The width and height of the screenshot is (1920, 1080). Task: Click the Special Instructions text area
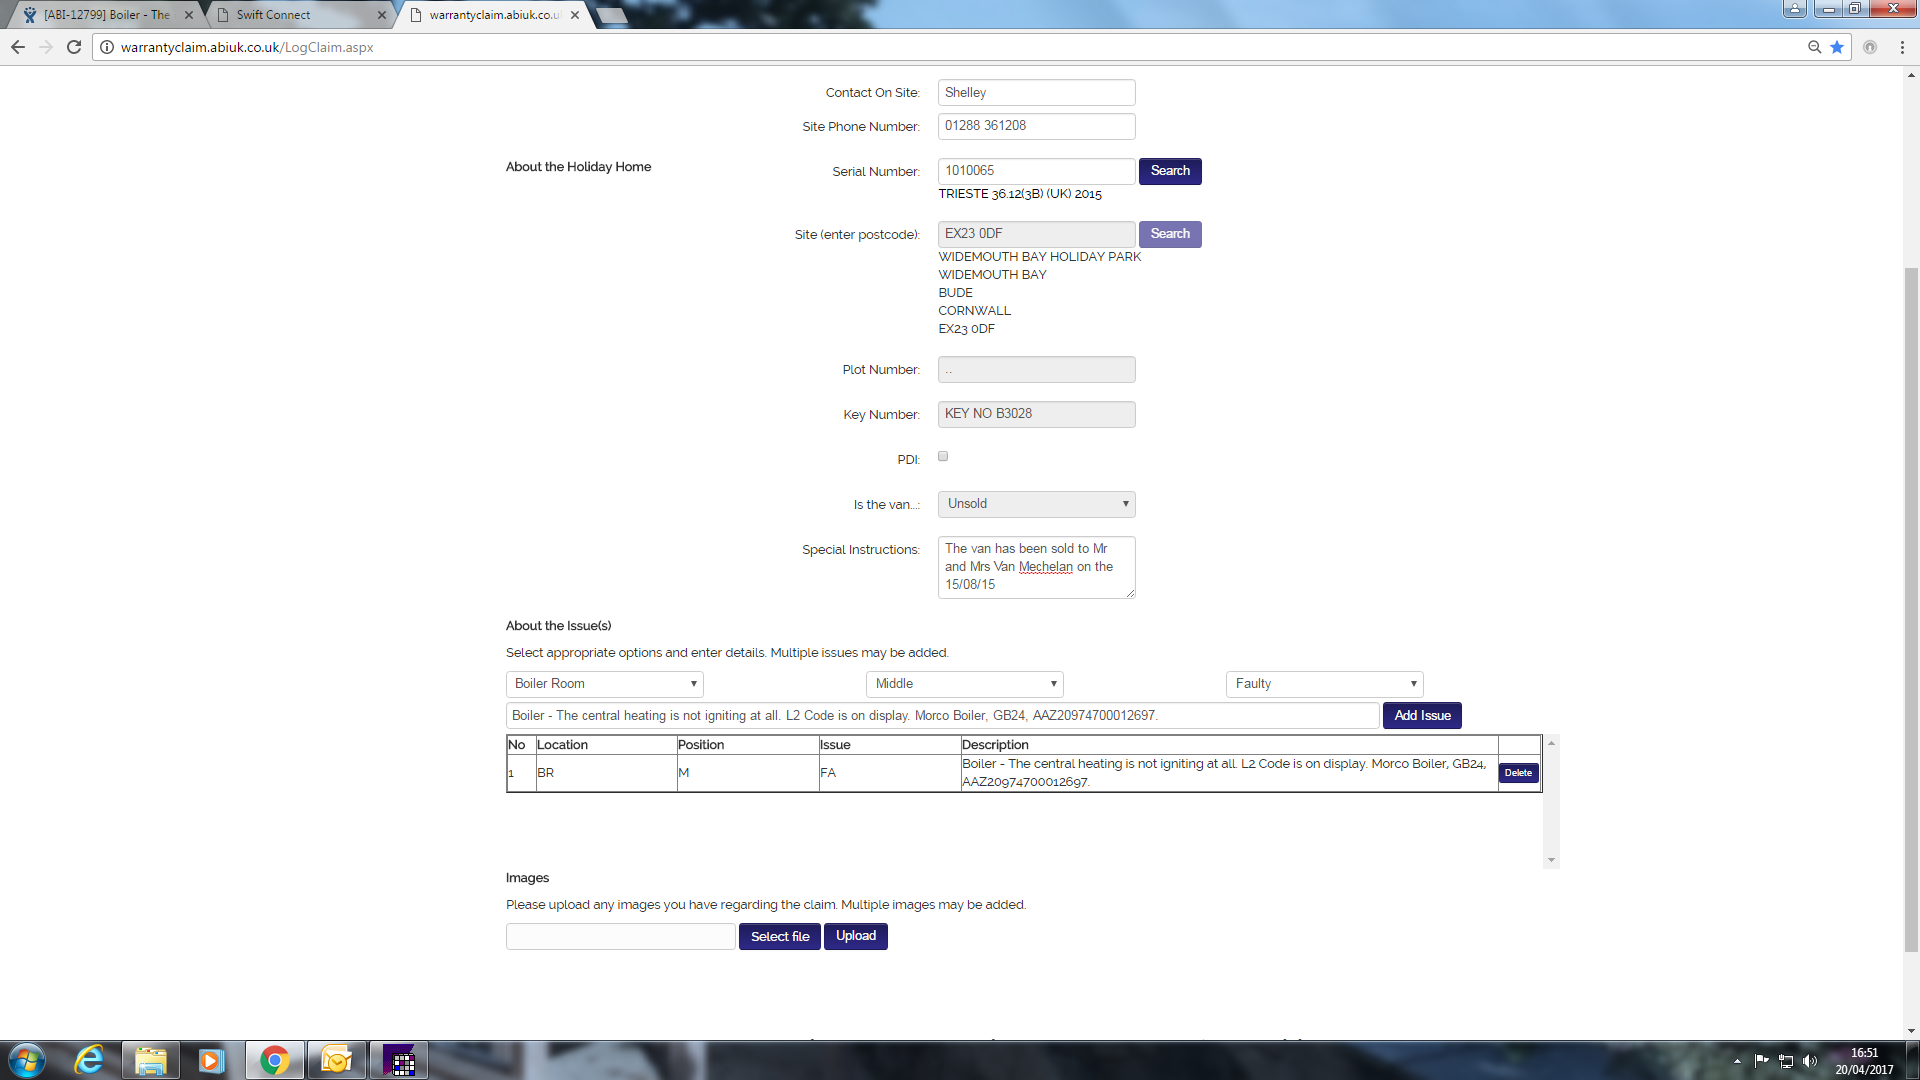pos(1036,567)
